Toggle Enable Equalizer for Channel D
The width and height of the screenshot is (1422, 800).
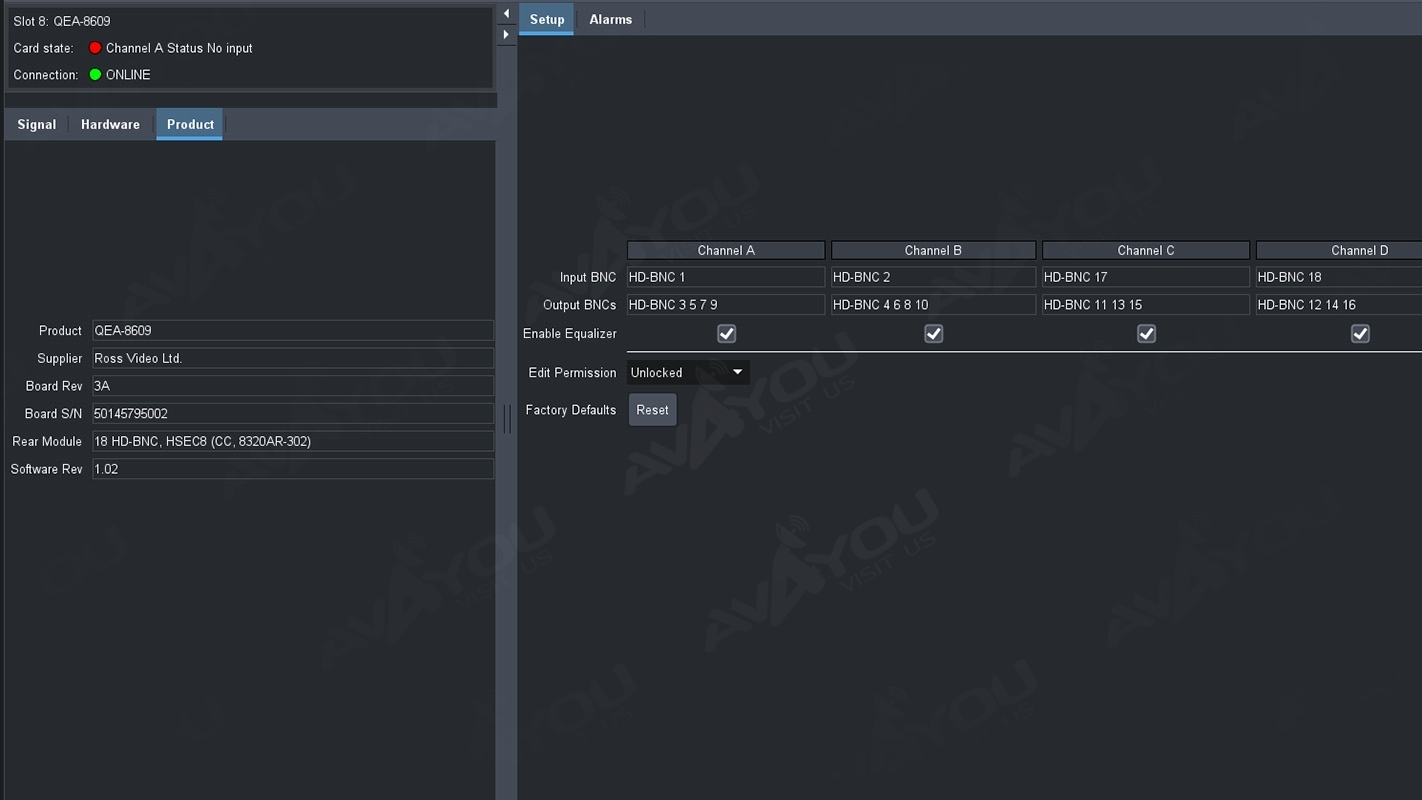point(1360,334)
